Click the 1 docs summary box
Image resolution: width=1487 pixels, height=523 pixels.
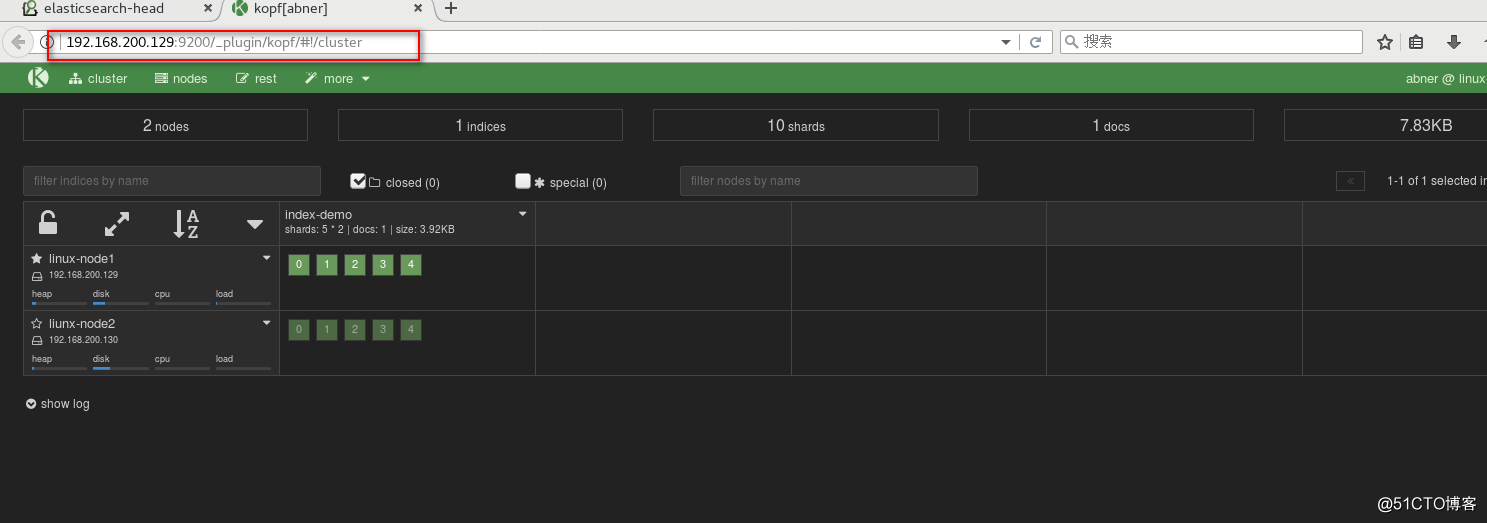(1111, 125)
